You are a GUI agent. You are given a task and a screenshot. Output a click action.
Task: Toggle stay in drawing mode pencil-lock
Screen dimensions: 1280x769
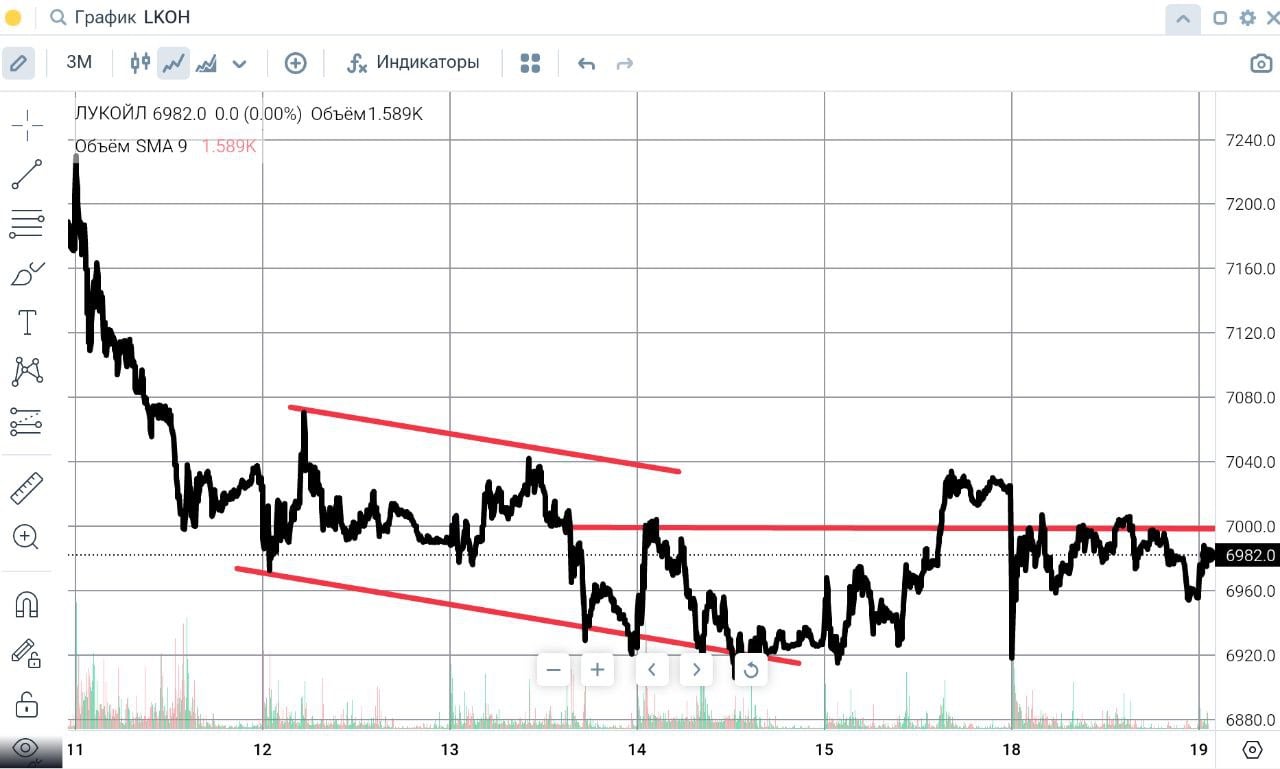coord(27,654)
